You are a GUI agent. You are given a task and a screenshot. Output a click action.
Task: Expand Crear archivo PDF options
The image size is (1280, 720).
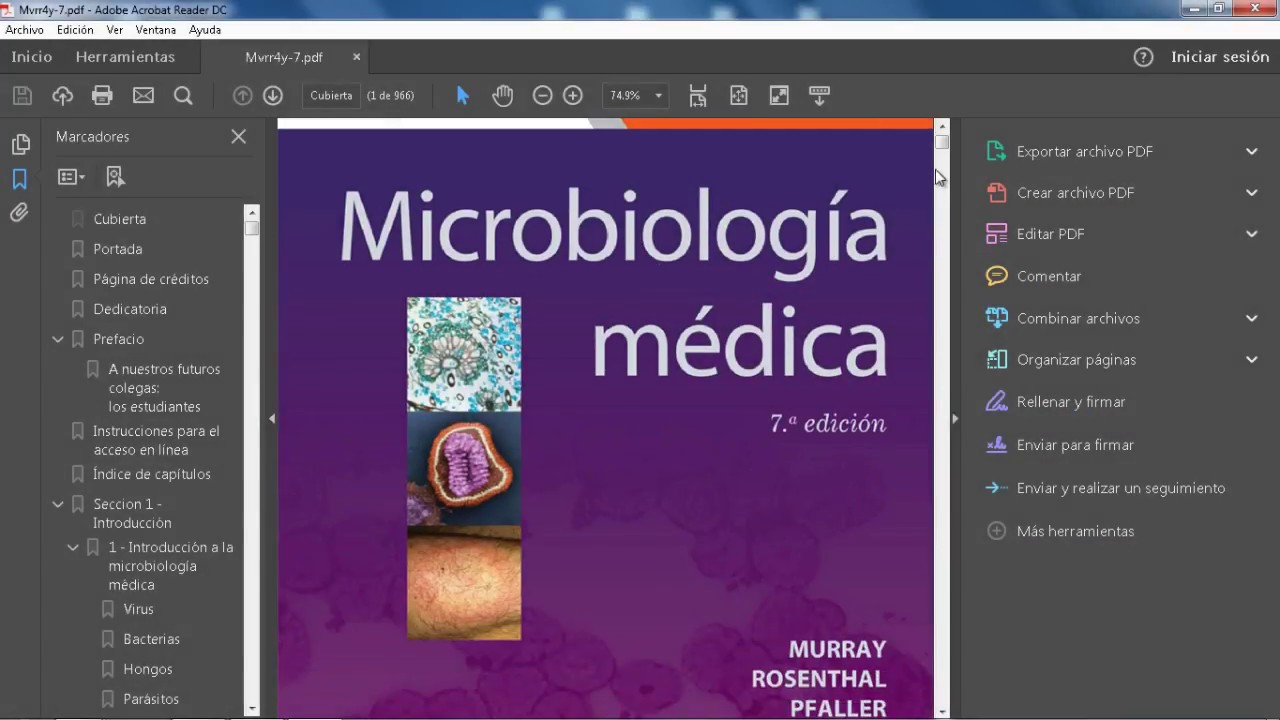click(x=1251, y=192)
